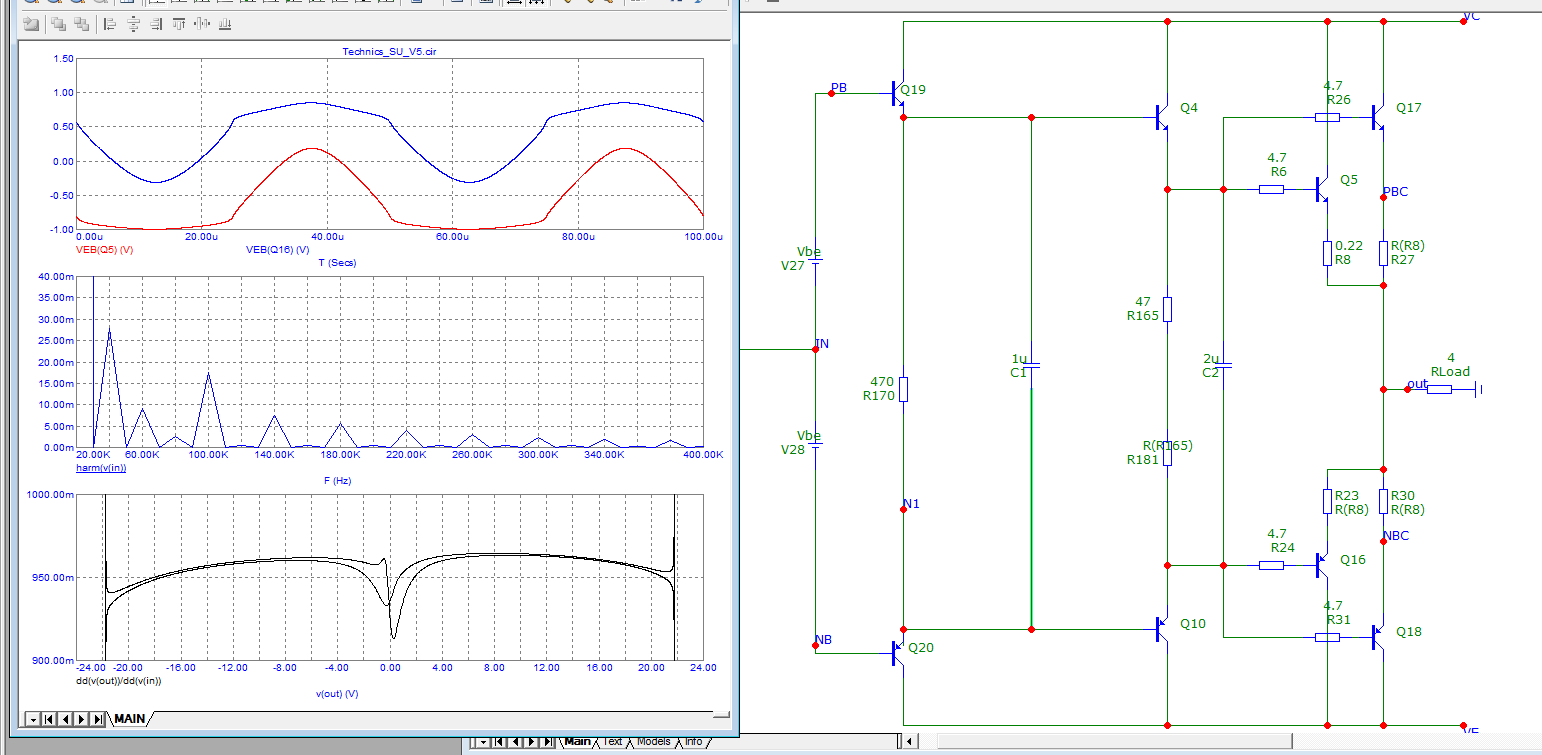This screenshot has height=755, width=1542.
Task: Select resistor R170 symbol
Action: [x=903, y=389]
